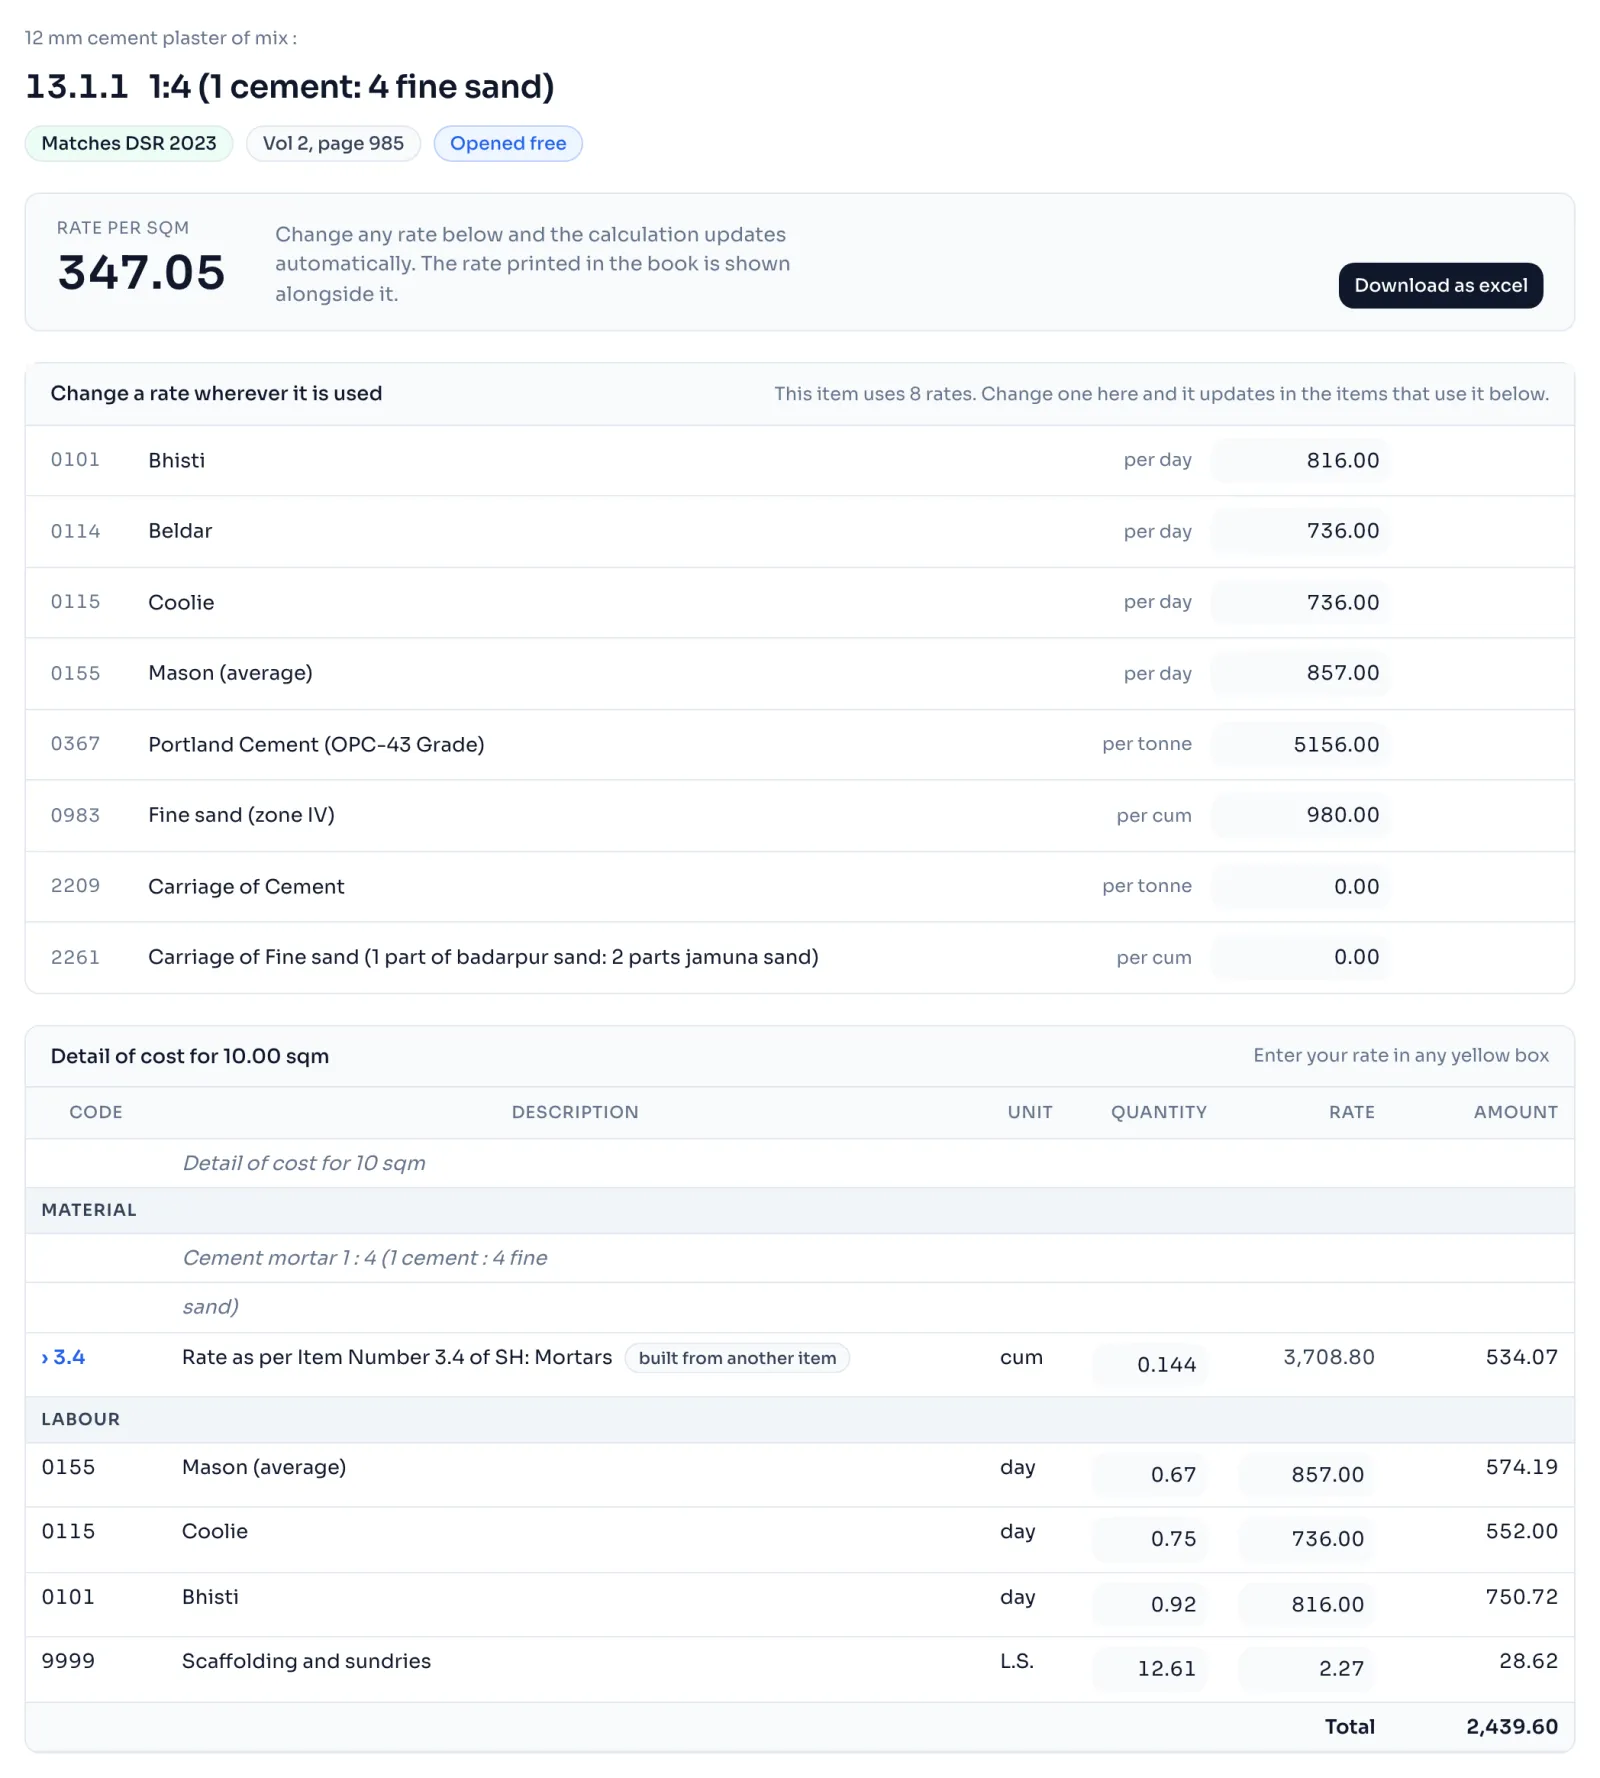The width and height of the screenshot is (1600, 1778).
Task: Click the 3,708.80 rate for item 3.4
Action: coord(1329,1357)
